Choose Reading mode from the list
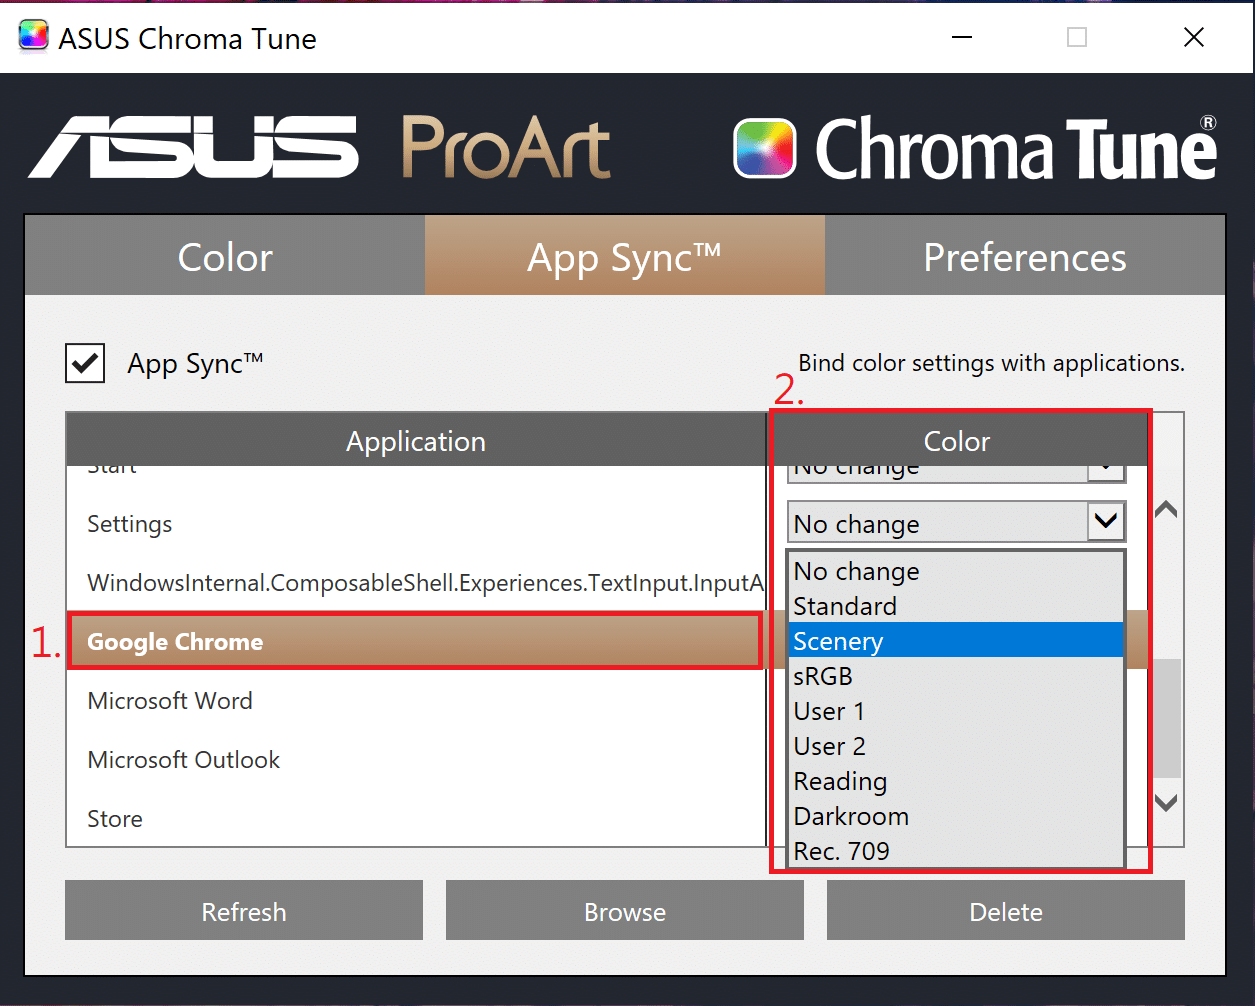The image size is (1255, 1006). [956, 781]
